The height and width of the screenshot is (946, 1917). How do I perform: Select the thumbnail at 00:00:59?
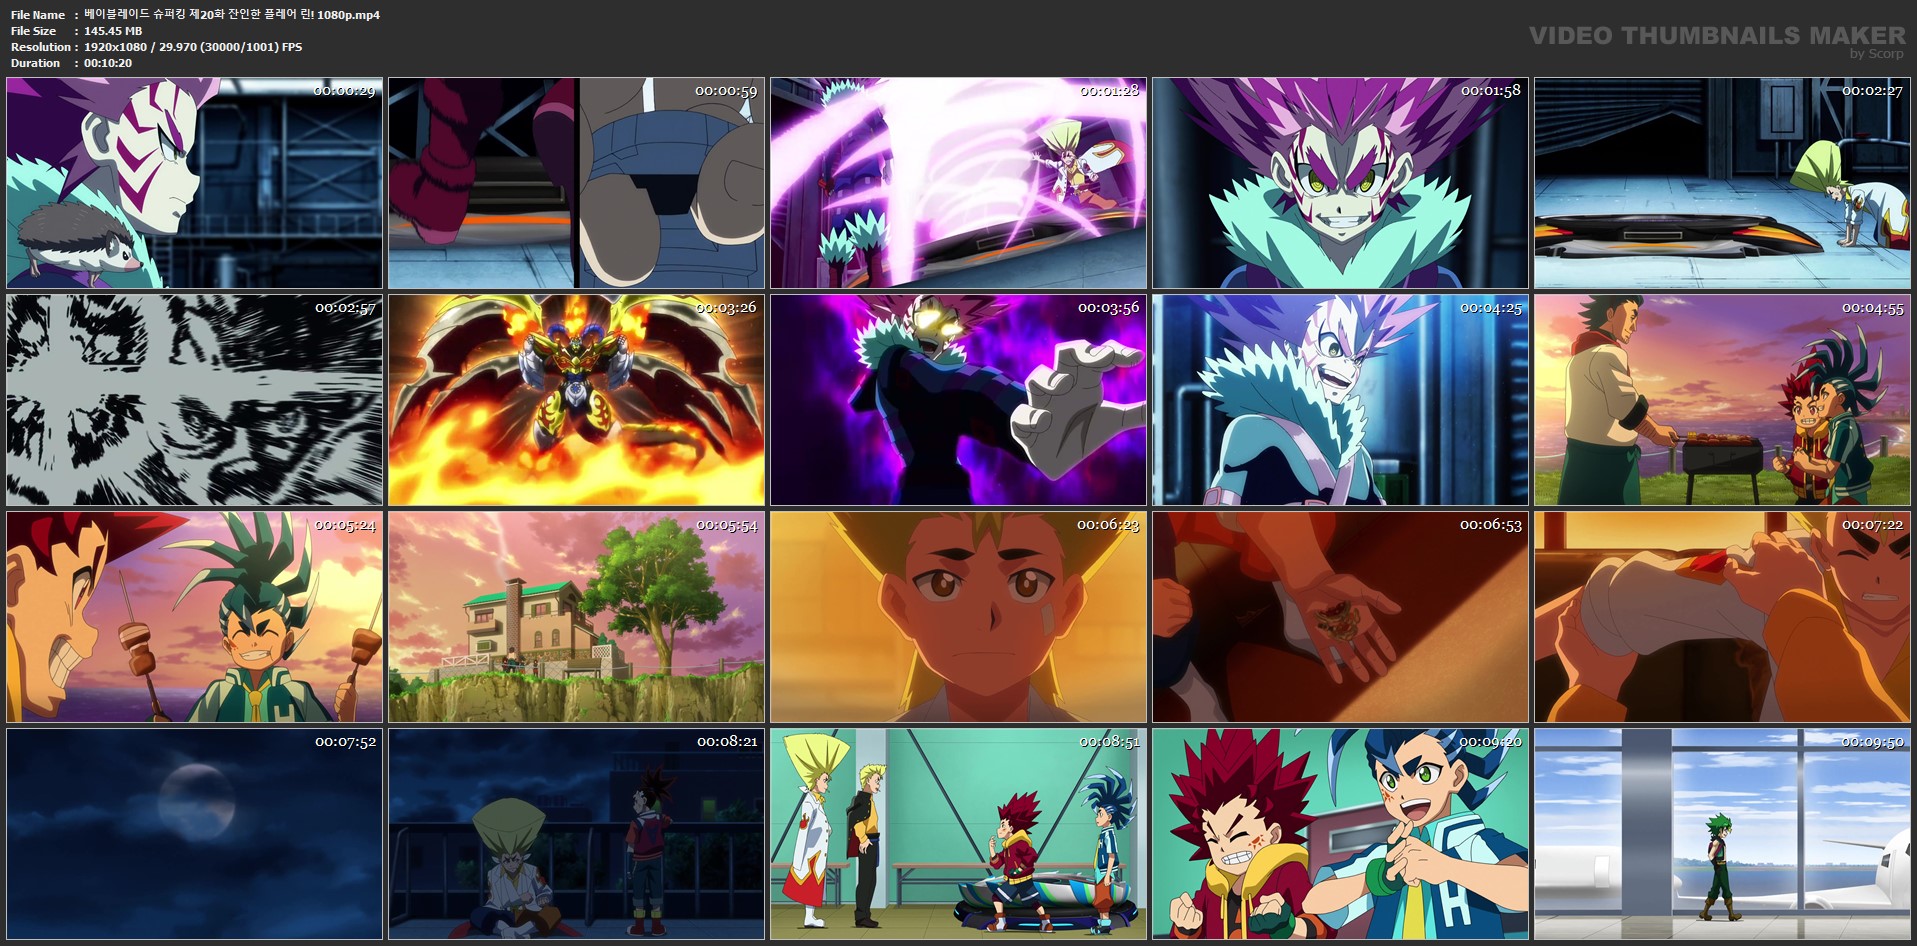[x=577, y=184]
